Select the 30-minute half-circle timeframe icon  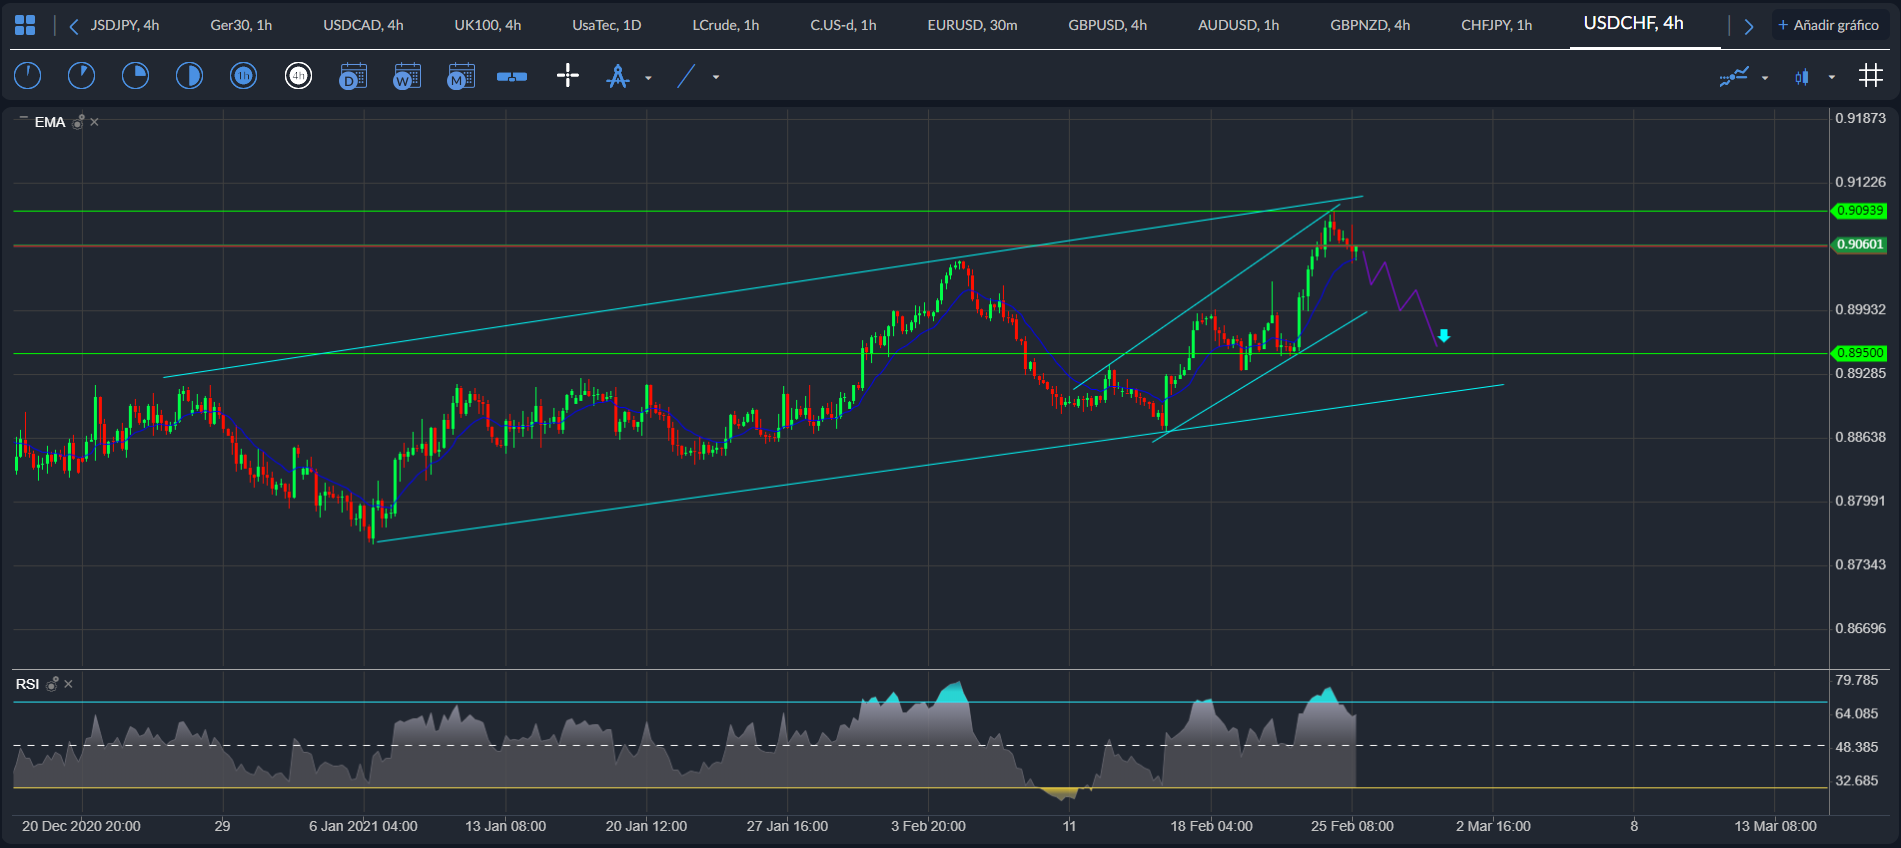tap(189, 75)
